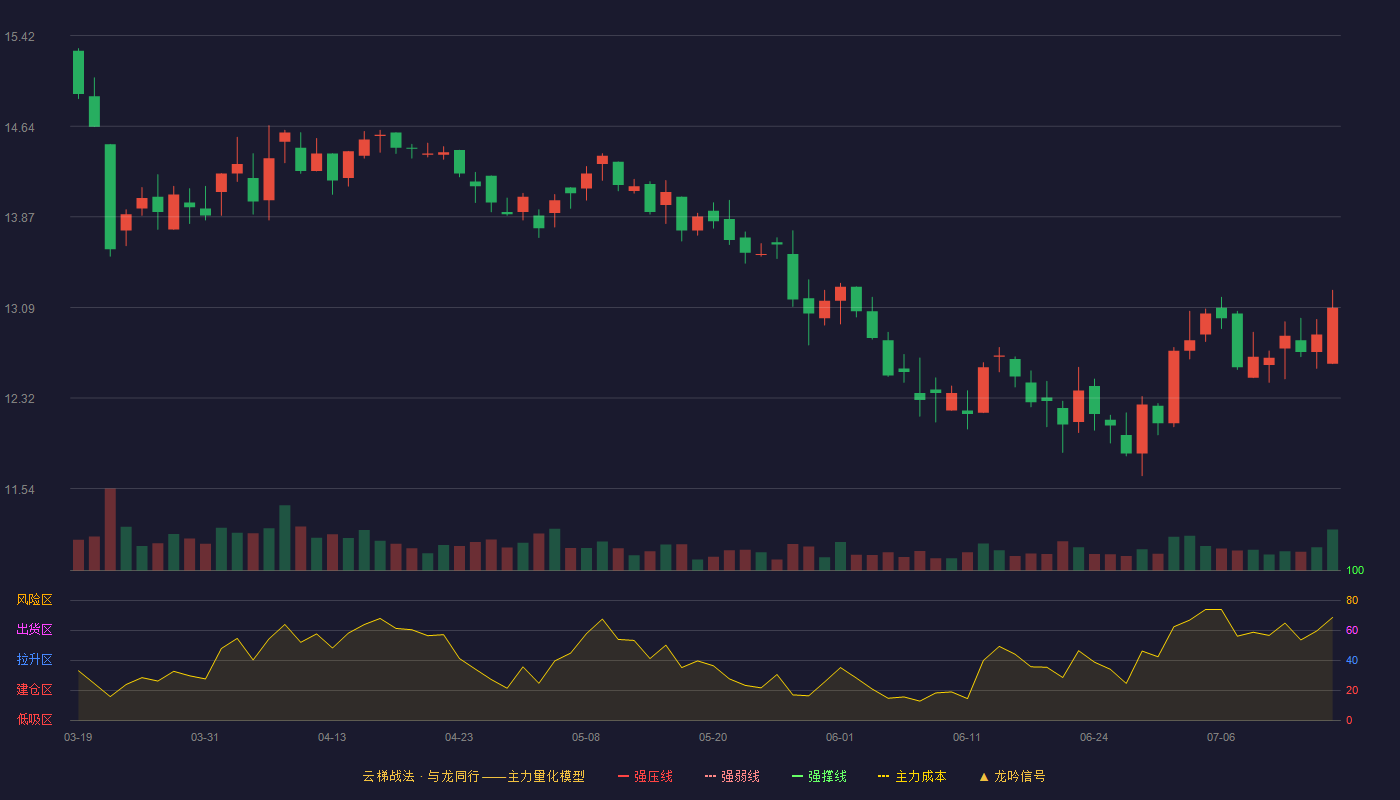Select the 04-13 date label
The image size is (1400, 800).
[x=332, y=737]
